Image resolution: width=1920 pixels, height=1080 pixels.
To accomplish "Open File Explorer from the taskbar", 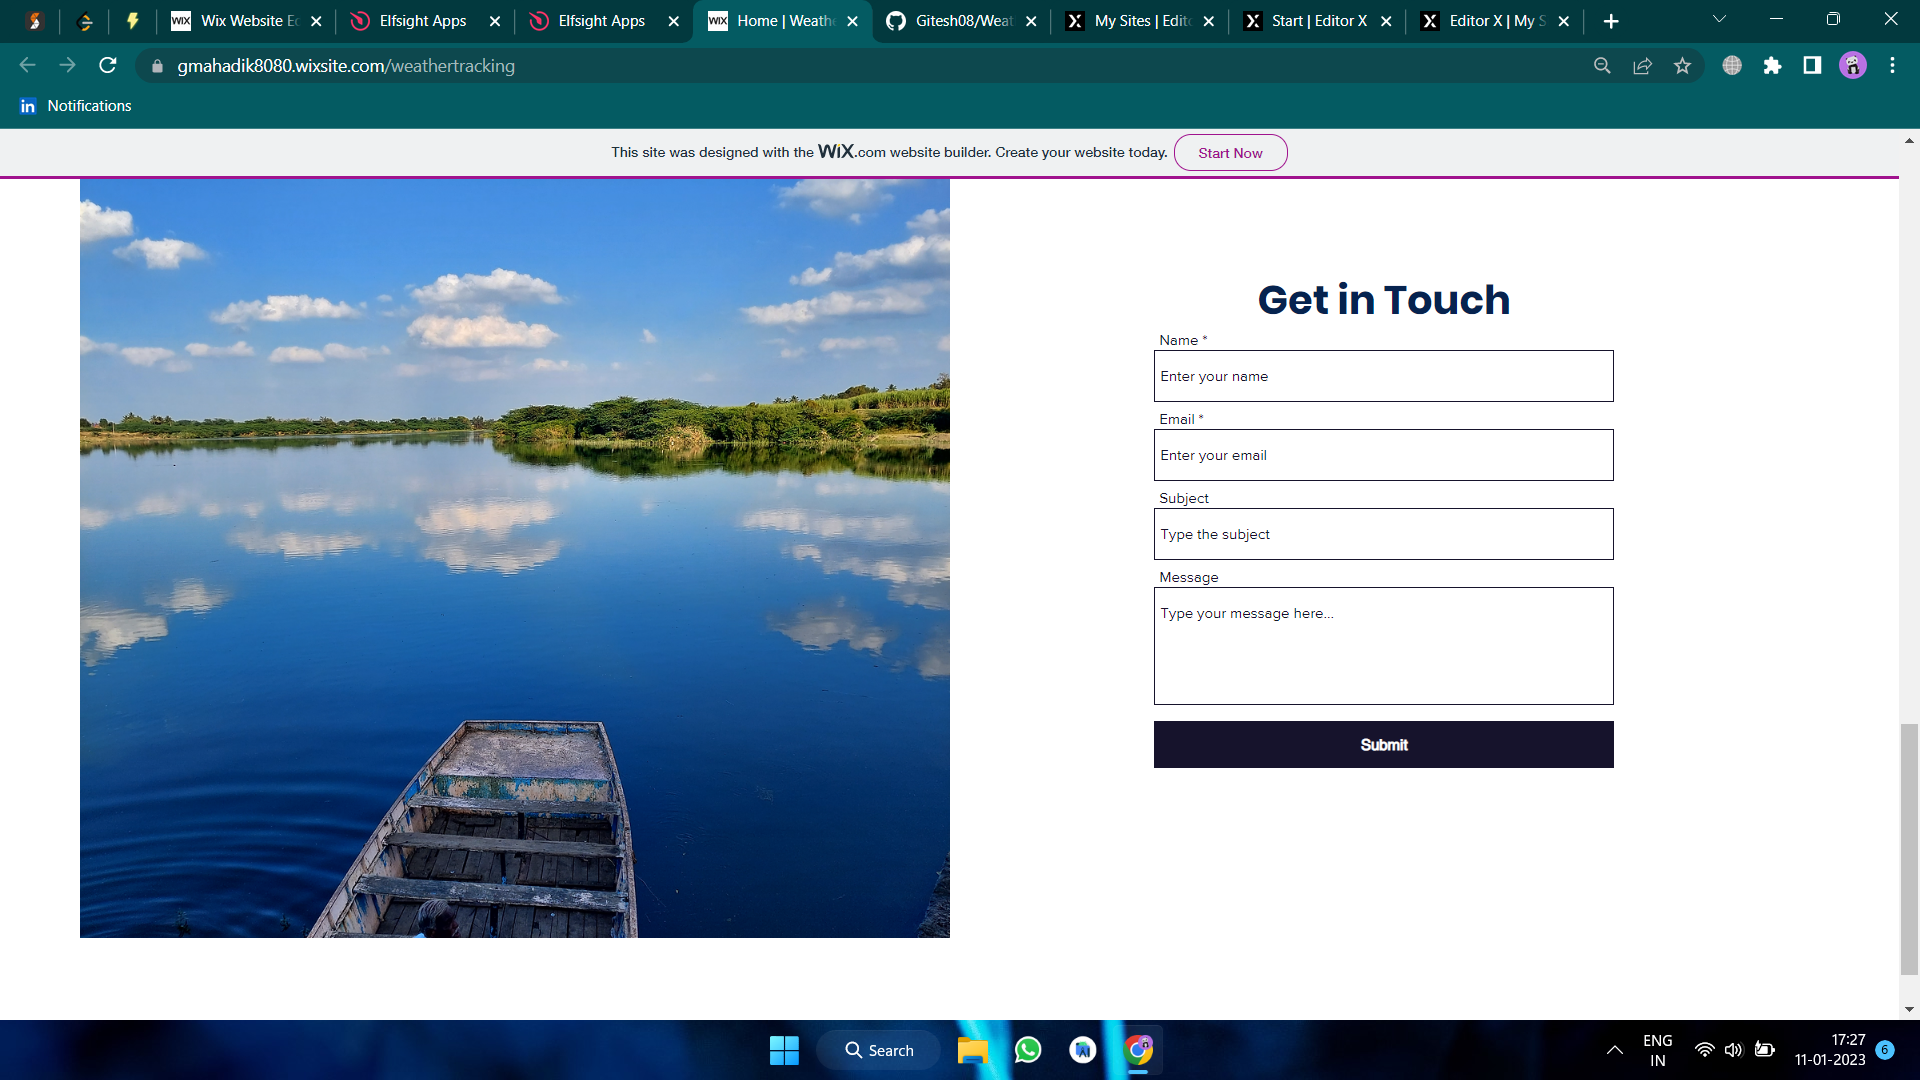I will point(972,1050).
